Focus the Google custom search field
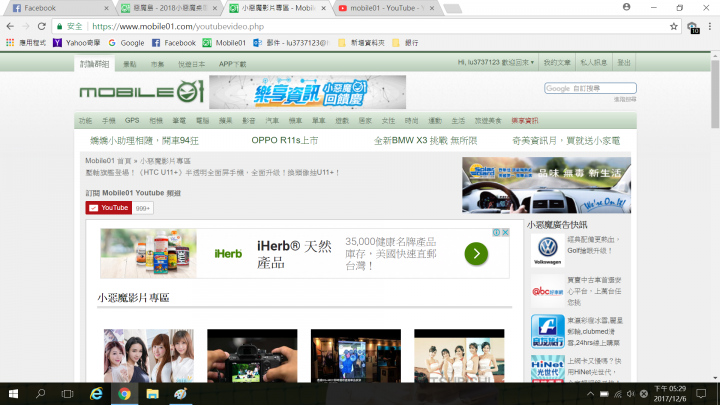This screenshot has height=405, width=720. (590, 88)
